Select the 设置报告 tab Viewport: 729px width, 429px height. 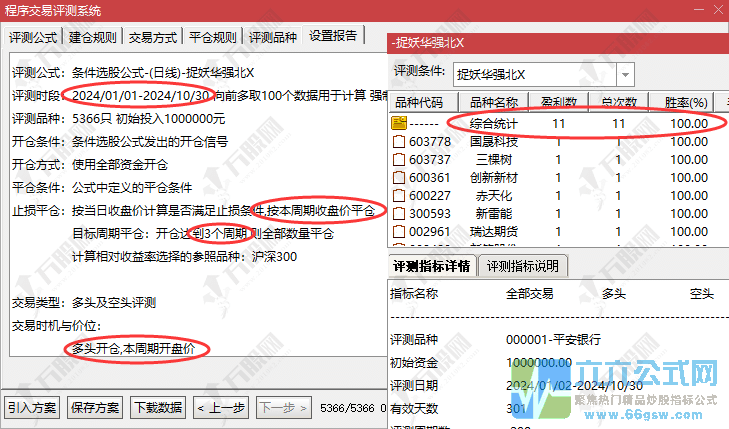click(x=333, y=36)
